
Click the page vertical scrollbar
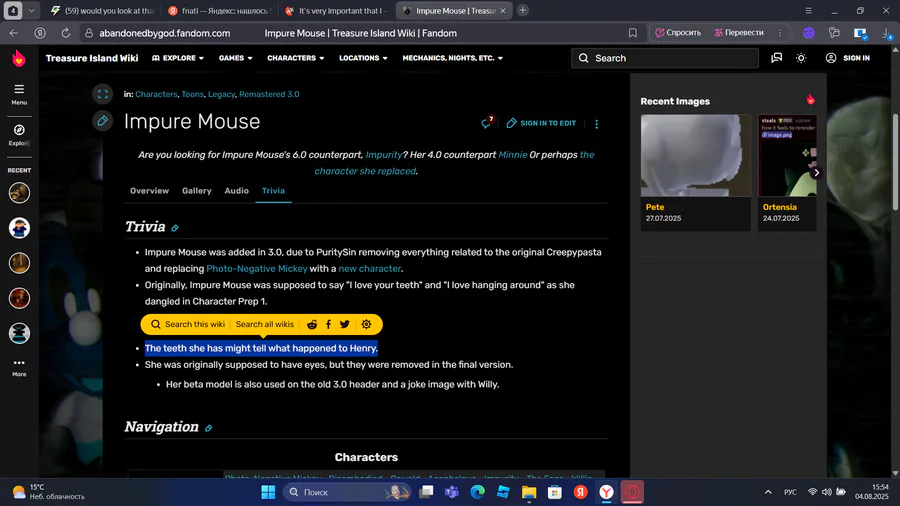(895, 162)
